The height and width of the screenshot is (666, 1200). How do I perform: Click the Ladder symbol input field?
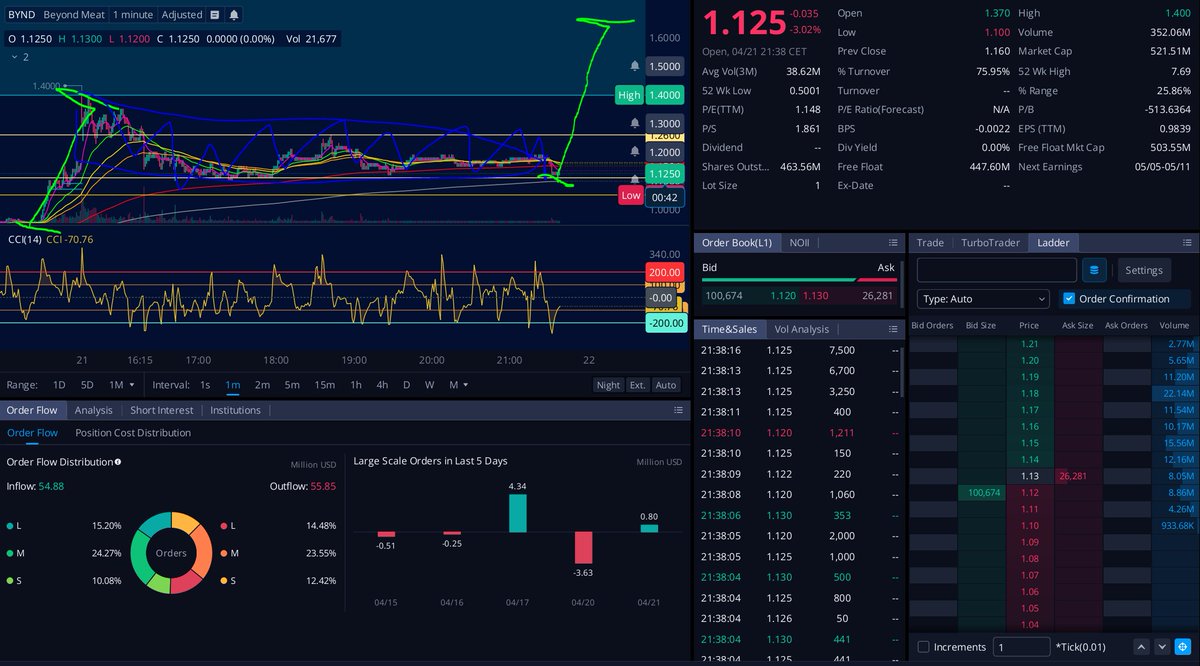point(997,270)
